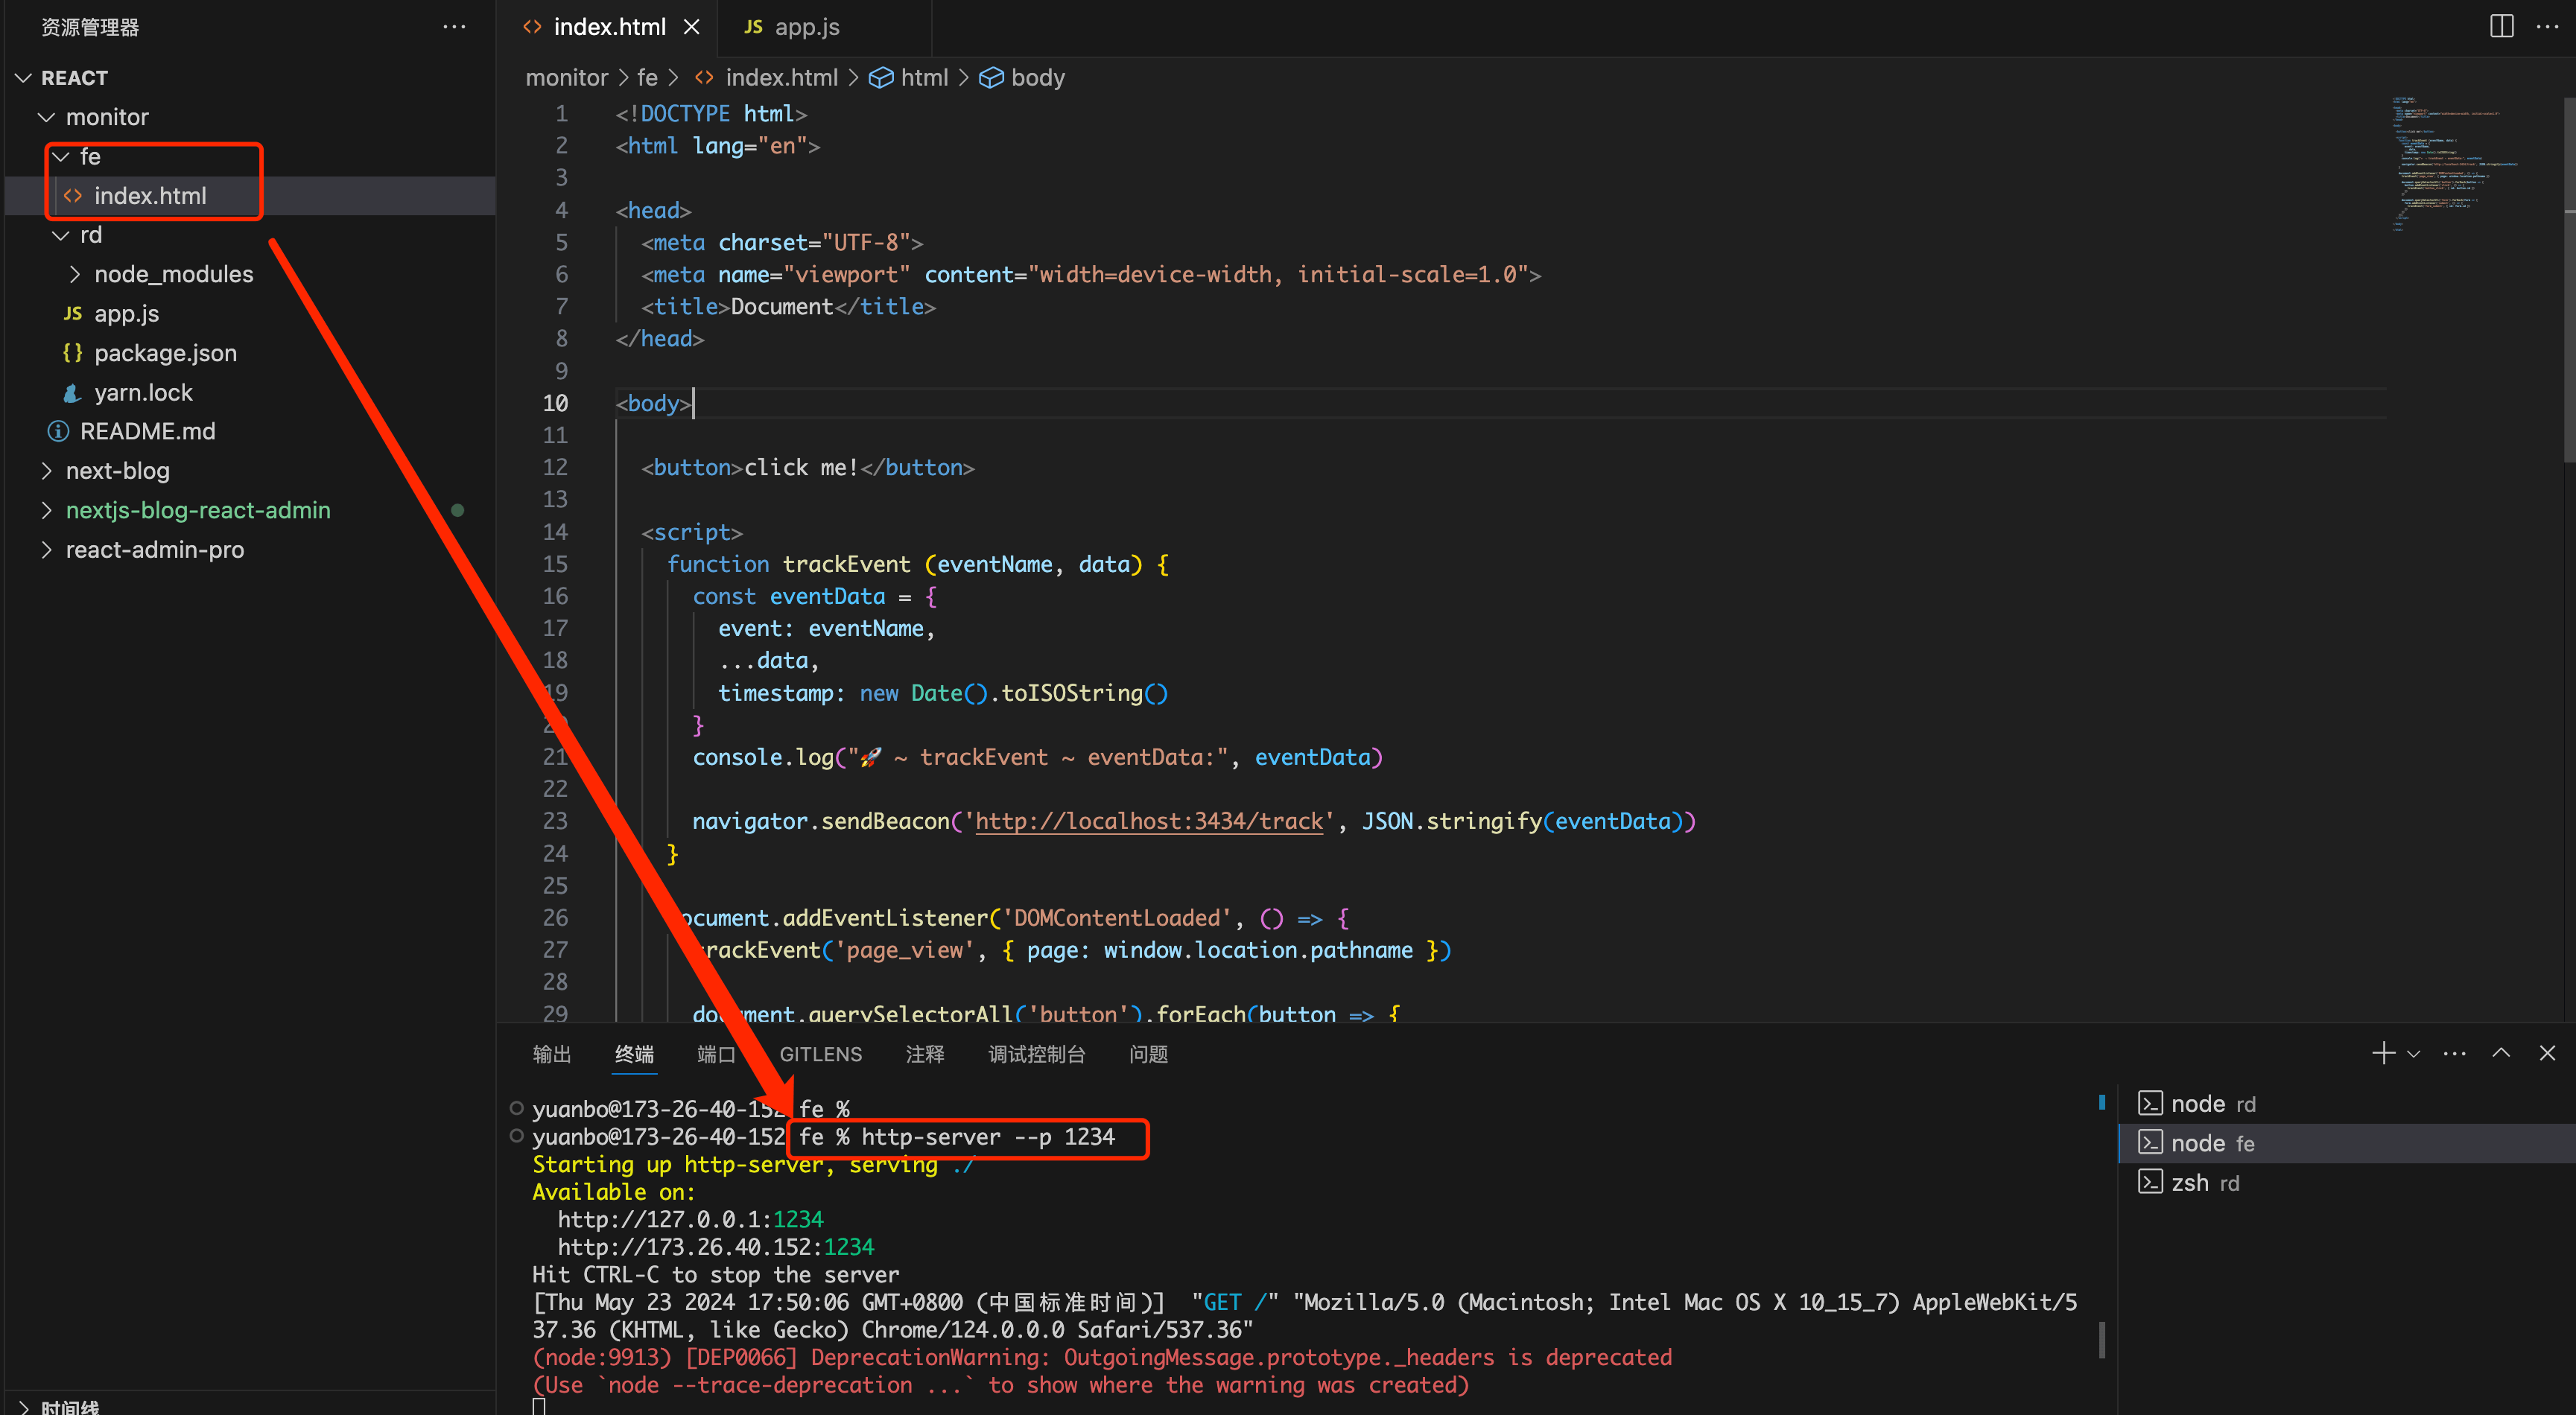2576x1415 pixels.
Task: Maximize the terminal panel with the caret
Action: coord(2501,1053)
